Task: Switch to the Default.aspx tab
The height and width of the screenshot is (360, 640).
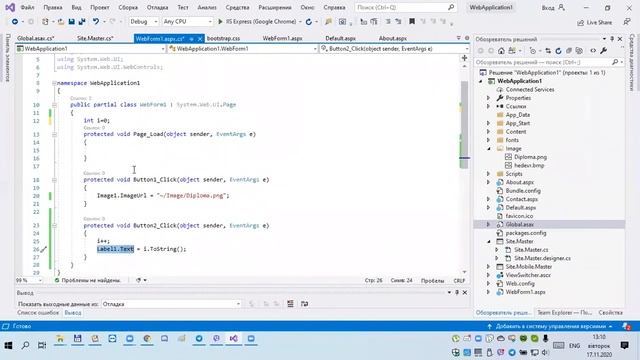Action: [x=340, y=38]
